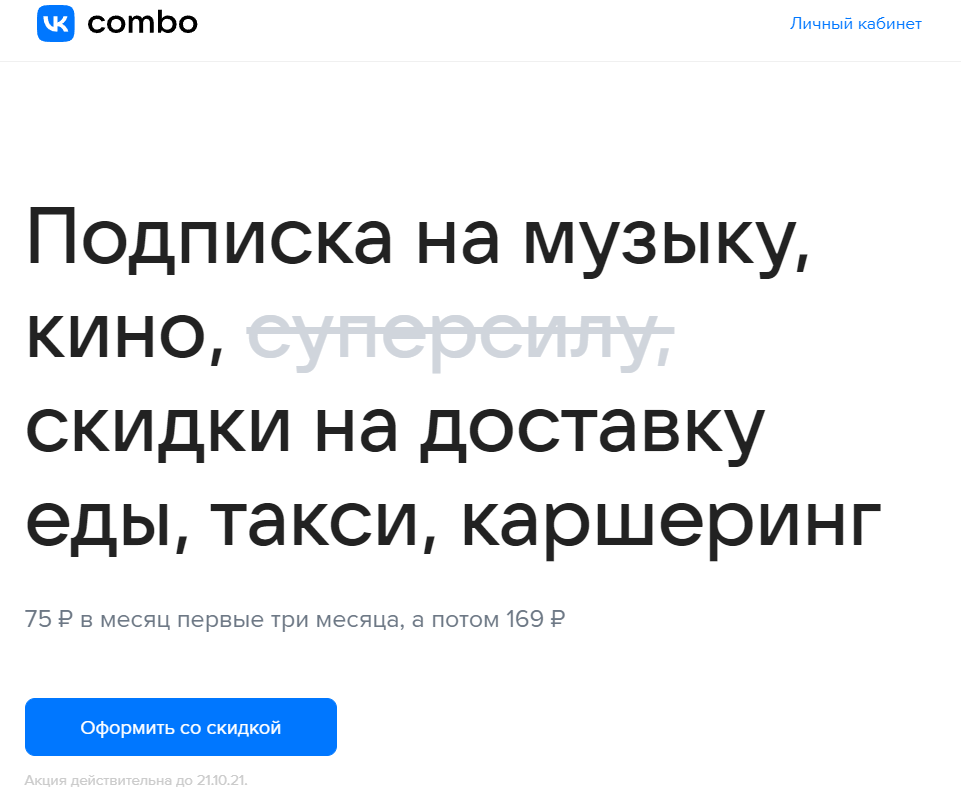The height and width of the screenshot is (790, 961).
Task: Click the Оформить со скидкой button
Action: click(x=181, y=727)
